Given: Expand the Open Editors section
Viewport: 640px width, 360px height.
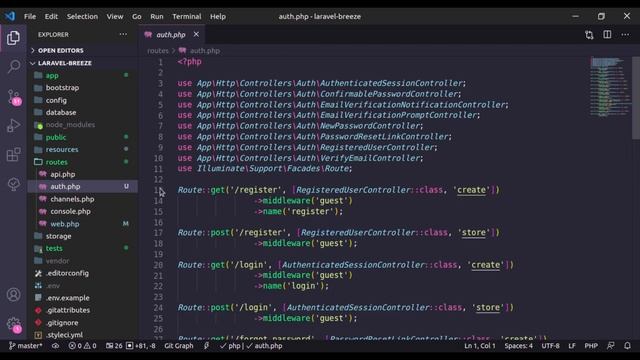Looking at the screenshot, I should (60, 50).
